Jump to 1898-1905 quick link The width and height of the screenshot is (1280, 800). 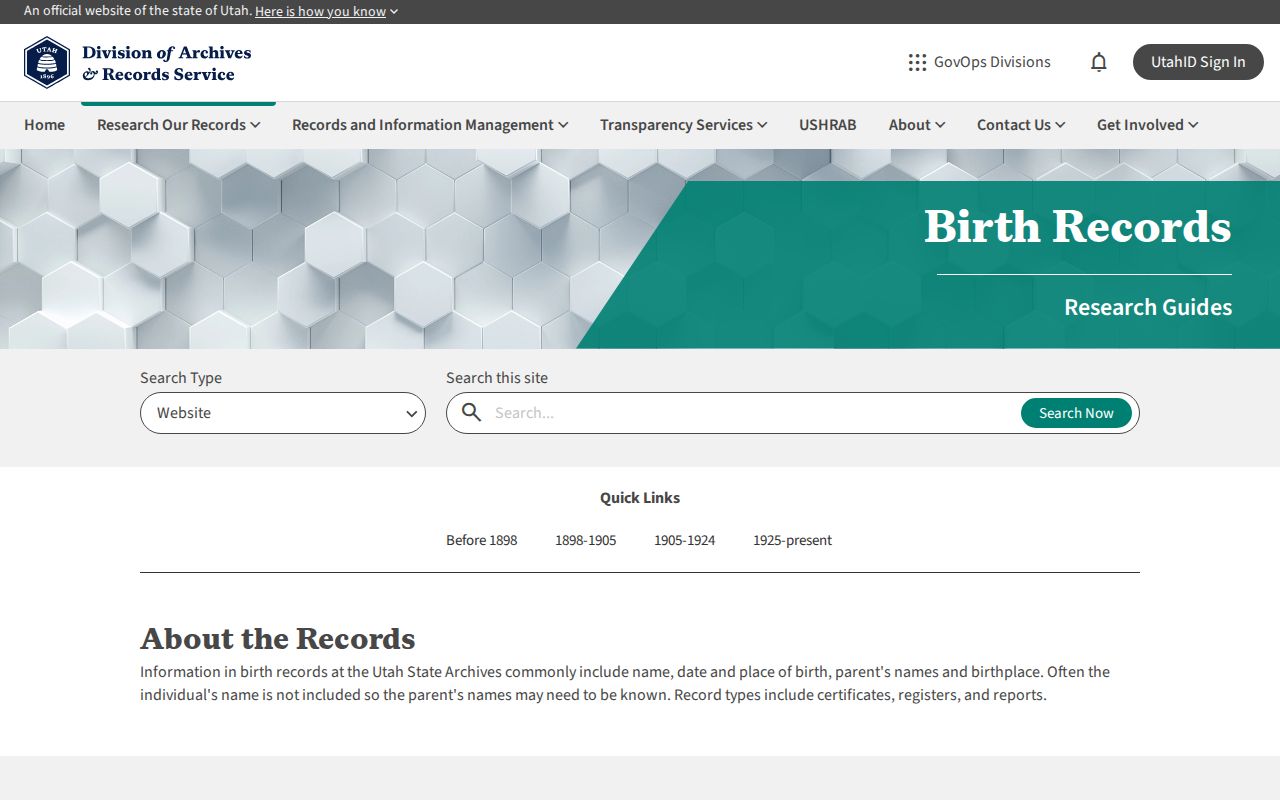point(586,540)
